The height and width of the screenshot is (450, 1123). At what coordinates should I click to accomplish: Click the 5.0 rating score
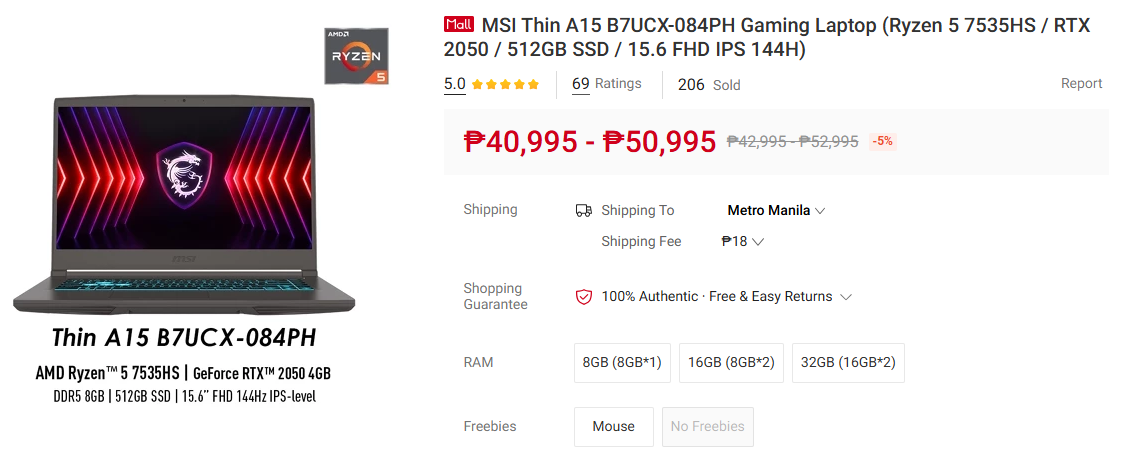click(x=455, y=84)
